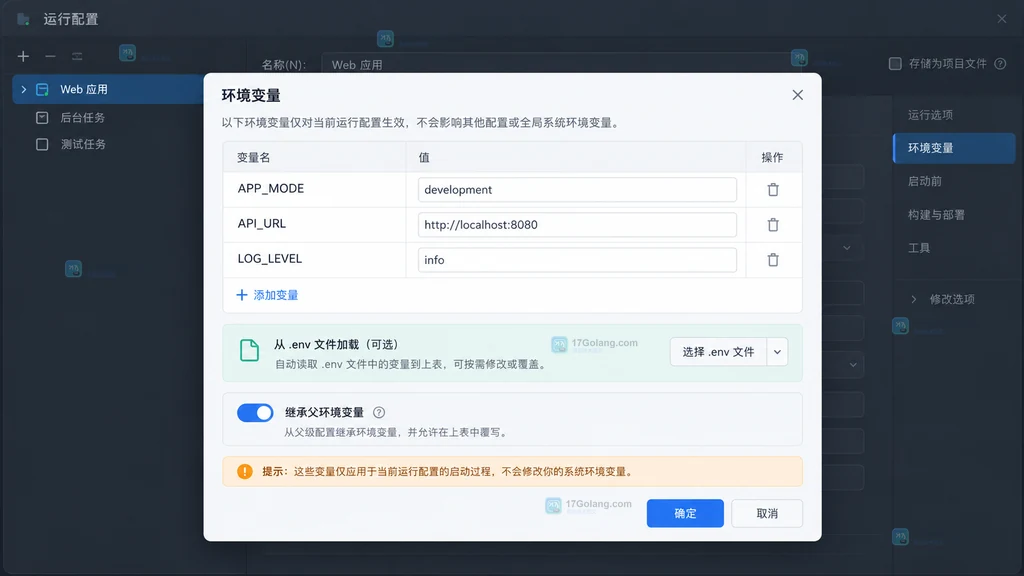Viewport: 1024px width, 576px height.
Task: Toggle the 继承父环境变量 switch
Action: [255, 413]
